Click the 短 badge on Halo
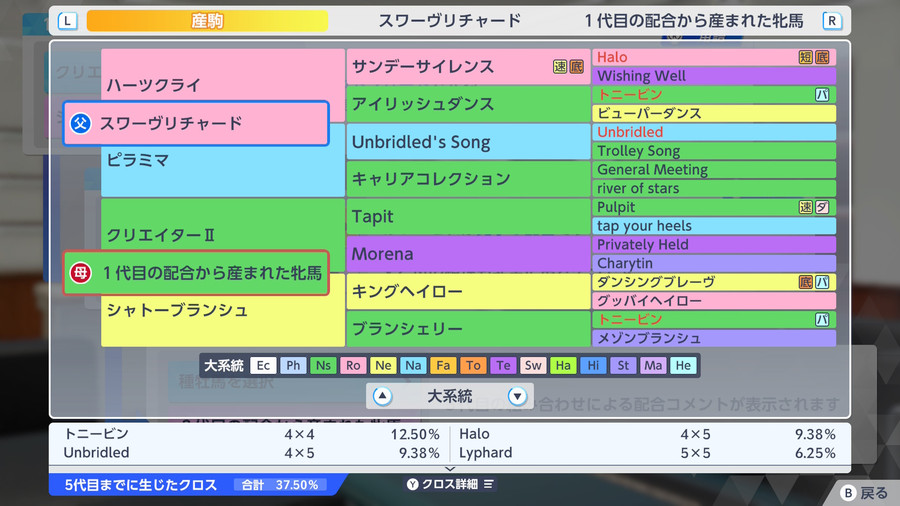 (x=806, y=57)
